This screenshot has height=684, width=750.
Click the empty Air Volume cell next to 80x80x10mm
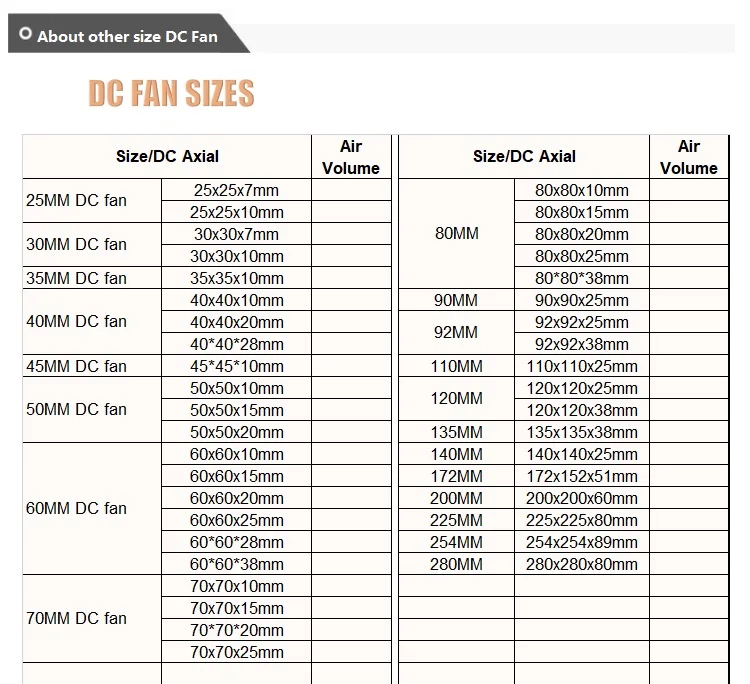click(689, 190)
